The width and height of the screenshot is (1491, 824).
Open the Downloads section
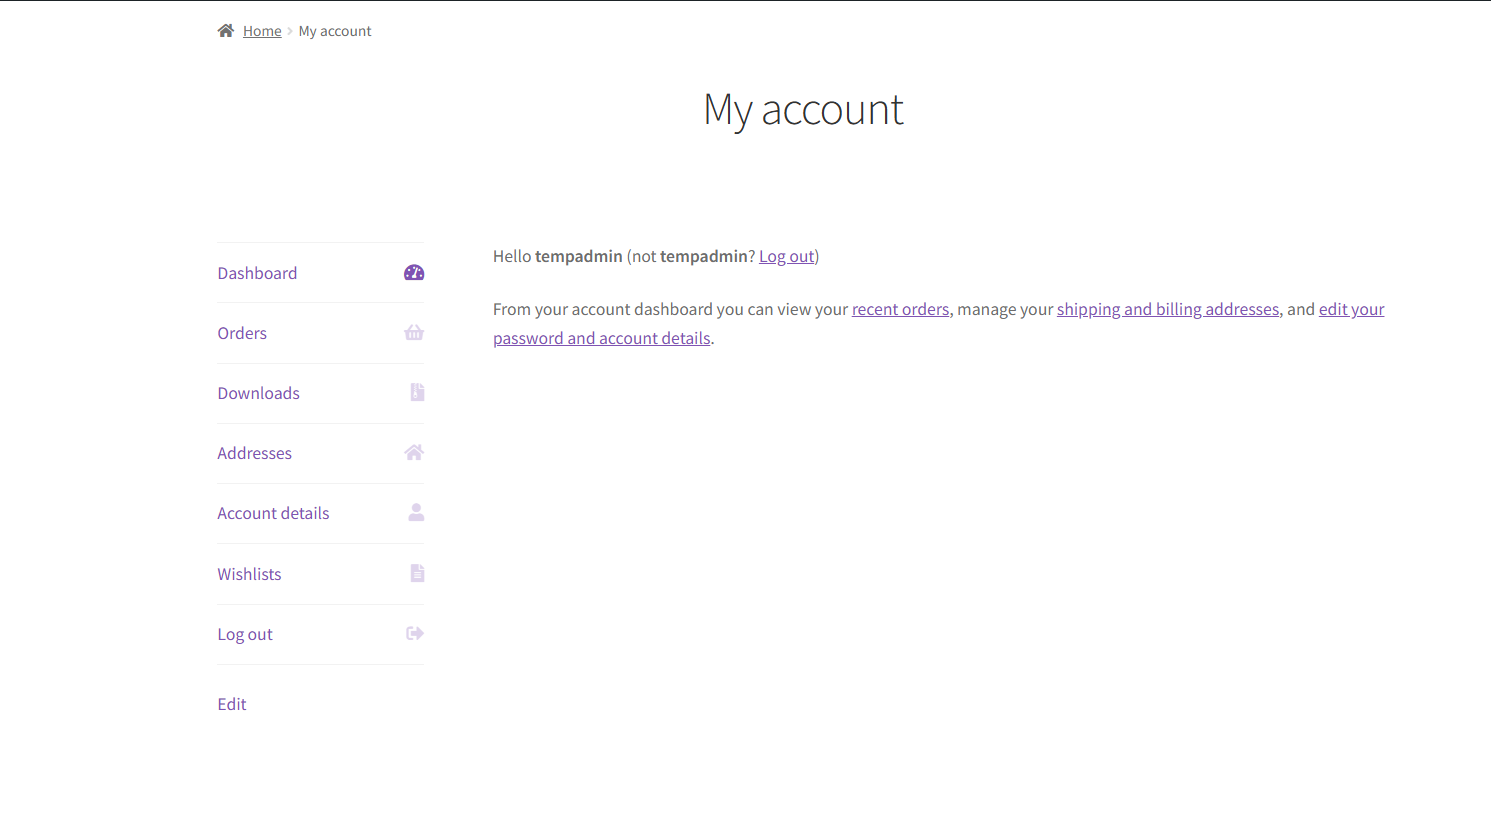pyautogui.click(x=258, y=393)
